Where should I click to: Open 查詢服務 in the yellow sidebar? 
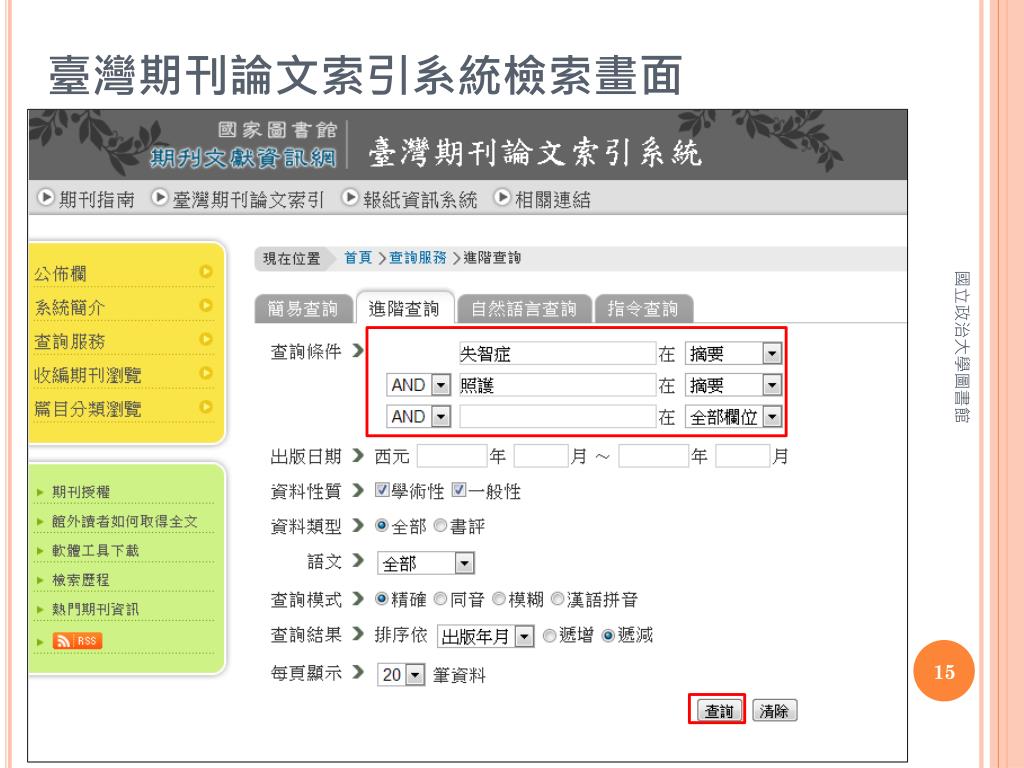click(69, 341)
